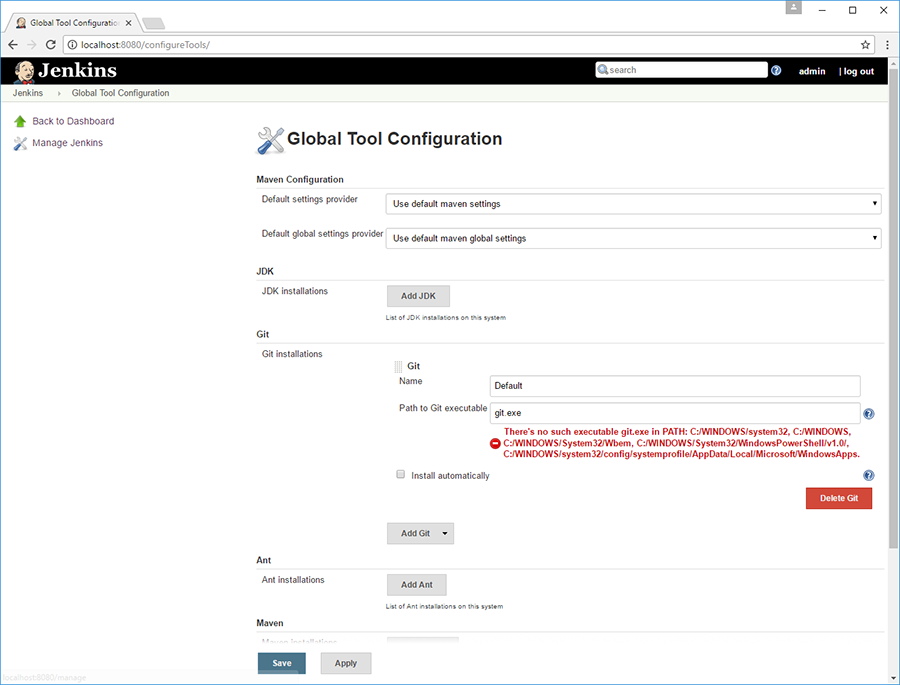Go Back to Dashboard link
The width and height of the screenshot is (900, 685).
(73, 121)
